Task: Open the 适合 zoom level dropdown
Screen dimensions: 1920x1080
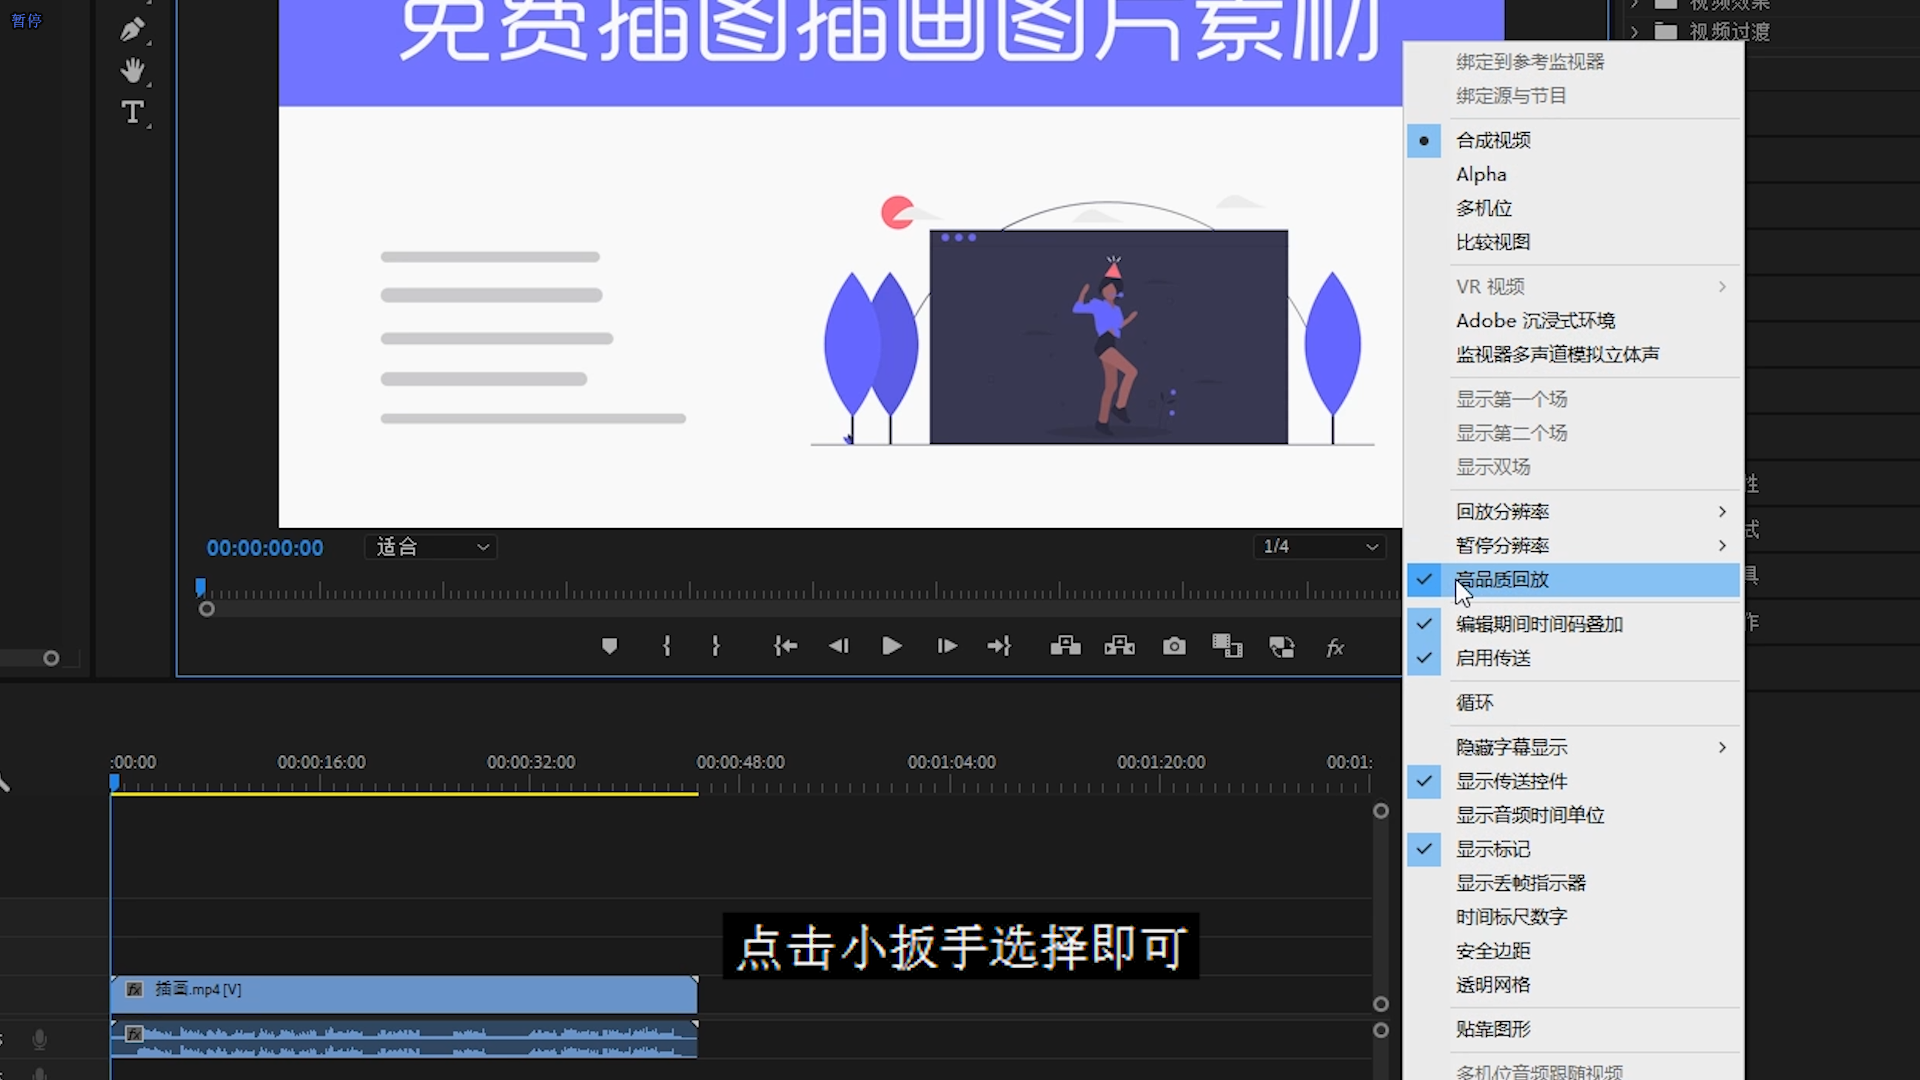Action: pos(431,547)
